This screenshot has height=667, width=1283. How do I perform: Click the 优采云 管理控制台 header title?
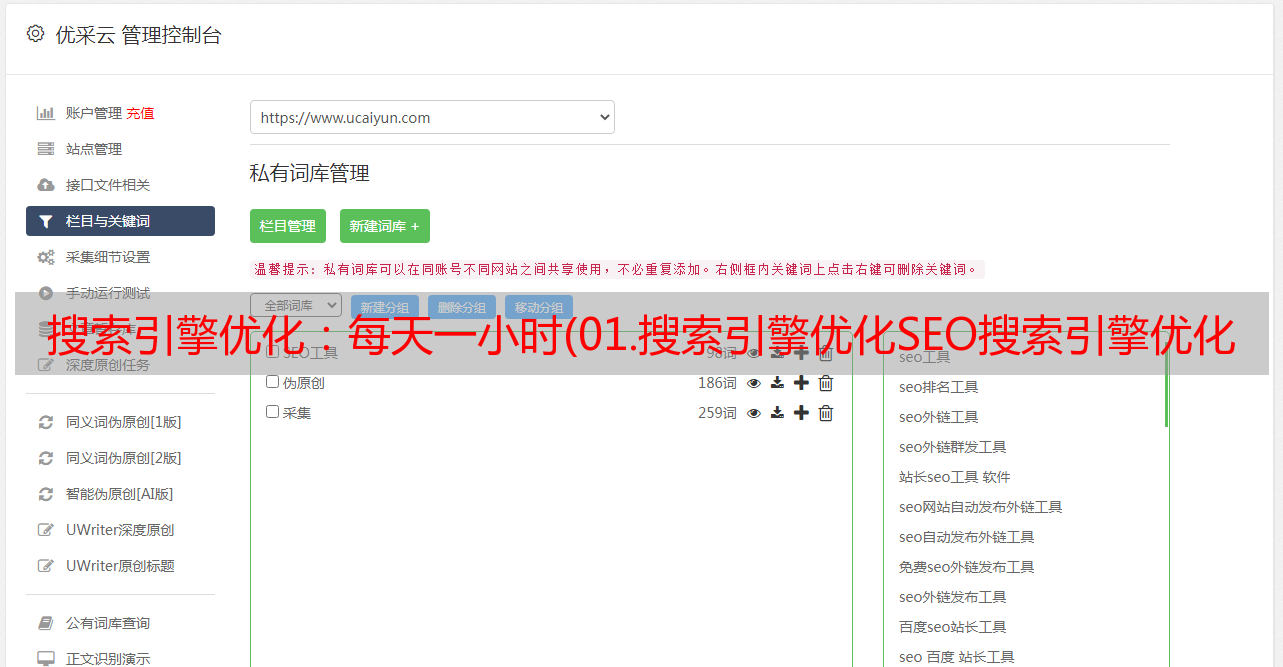click(x=138, y=35)
